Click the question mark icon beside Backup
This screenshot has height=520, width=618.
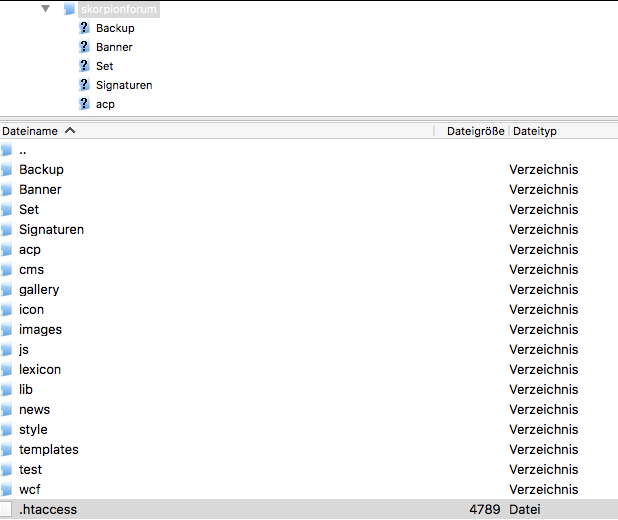(84, 28)
